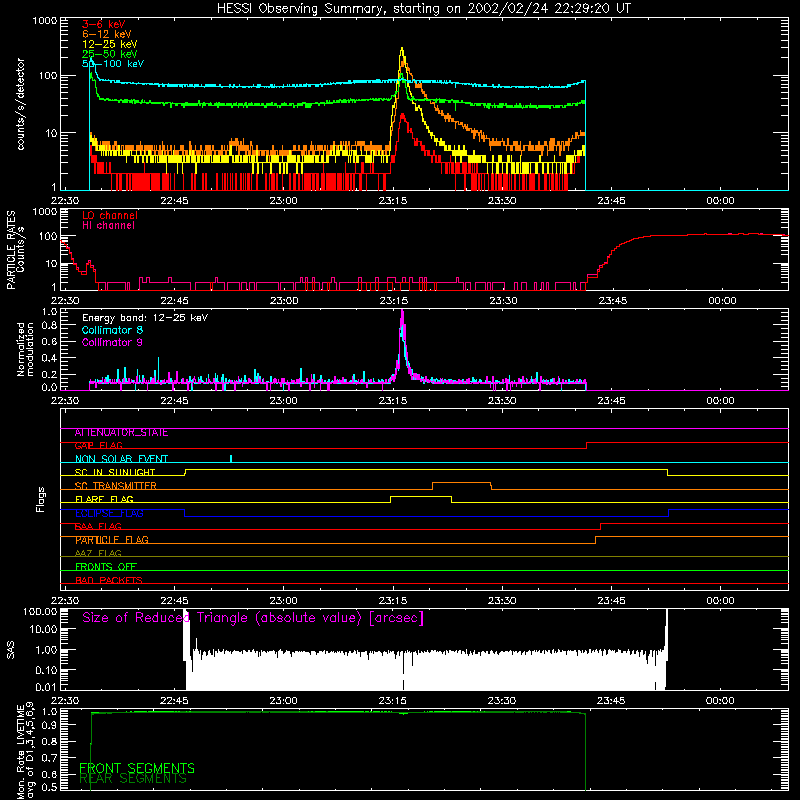Click the Flags panel axis label
The height and width of the screenshot is (800, 800).
pyautogui.click(x=41, y=499)
